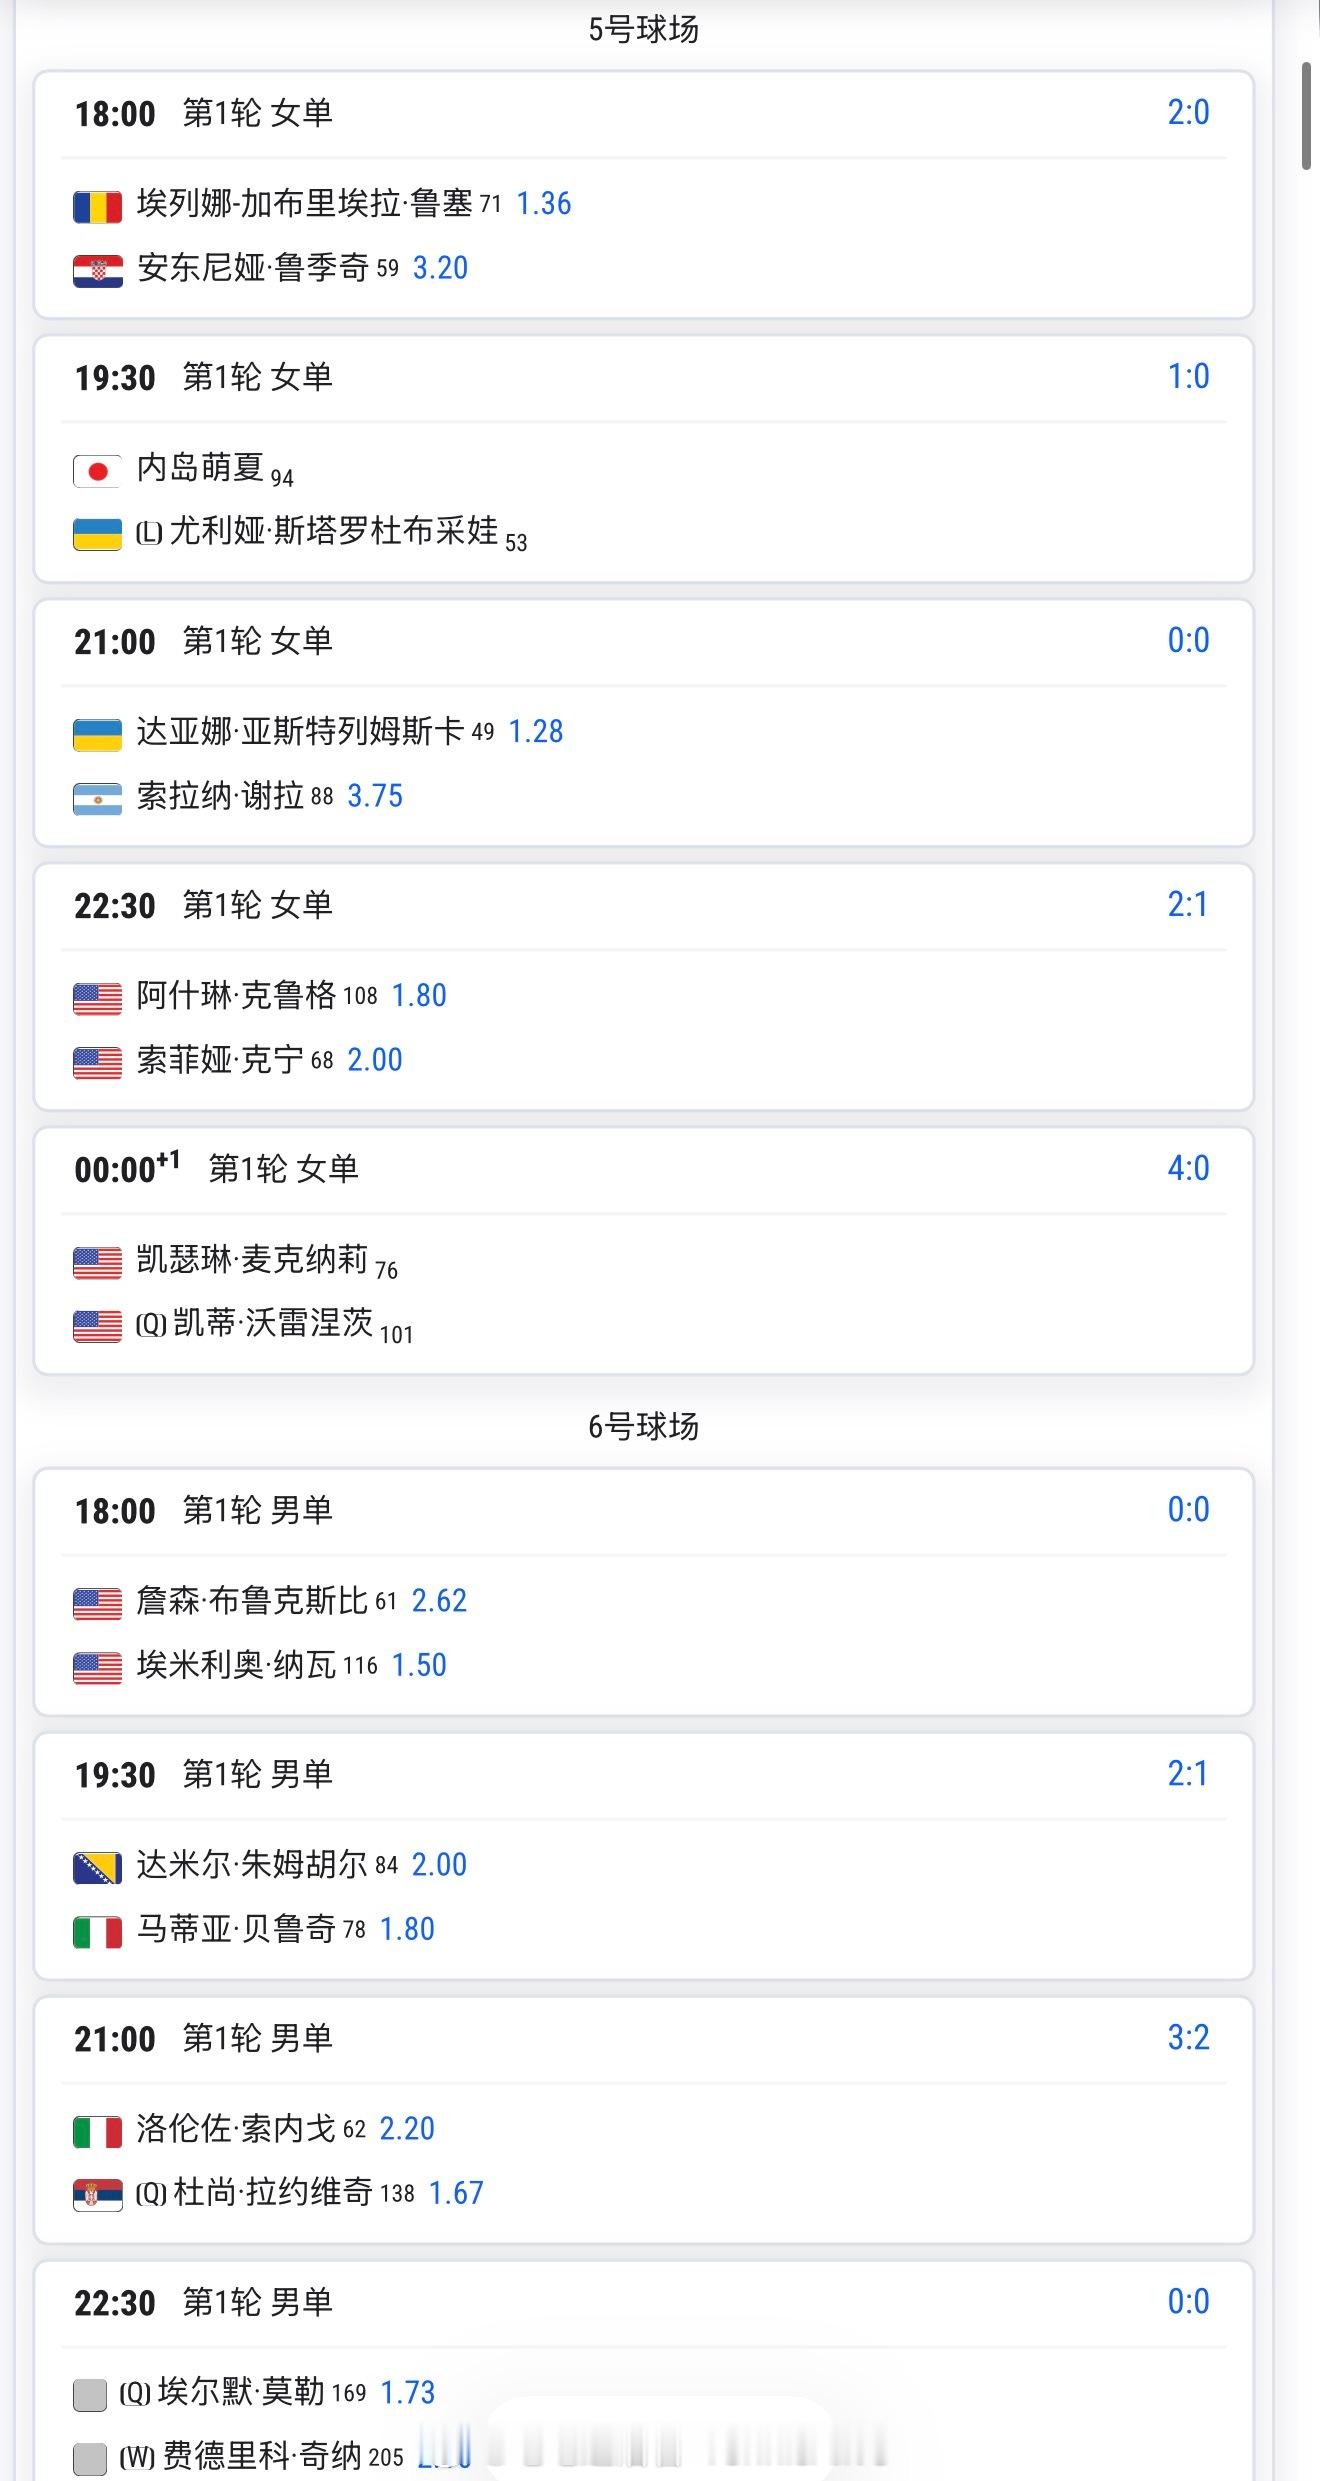This screenshot has width=1320, height=2481.
Task: Open player 凯瑟琳·麦克纳莉
Action: click(252, 1260)
